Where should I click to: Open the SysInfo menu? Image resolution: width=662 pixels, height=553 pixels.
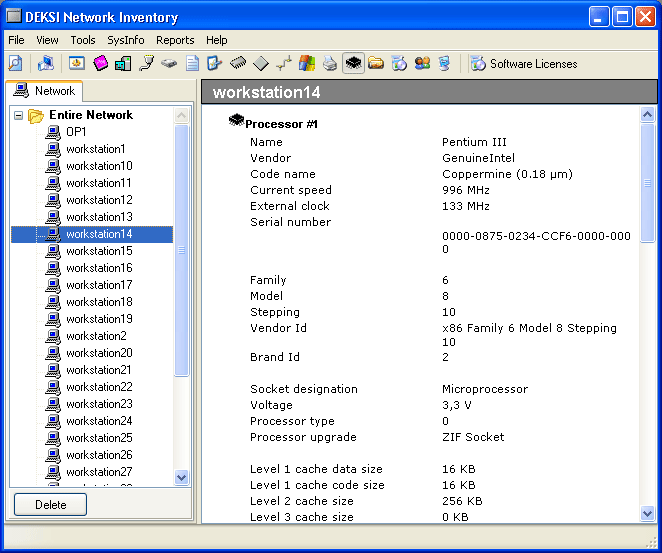[126, 40]
